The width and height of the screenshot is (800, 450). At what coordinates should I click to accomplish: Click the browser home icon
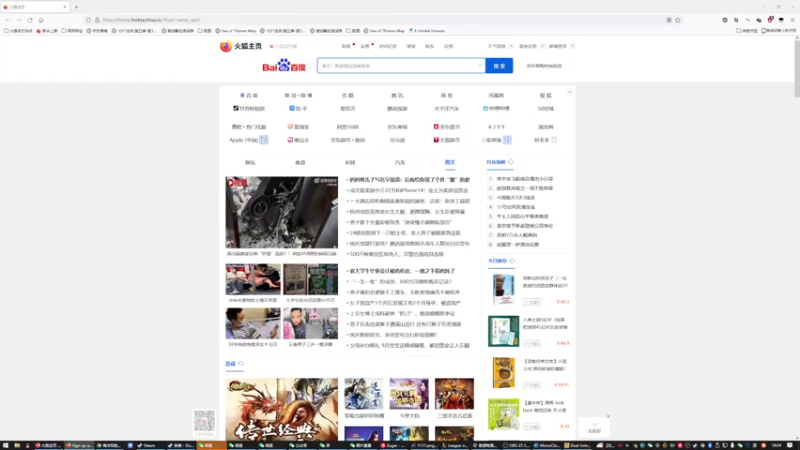pos(41,20)
